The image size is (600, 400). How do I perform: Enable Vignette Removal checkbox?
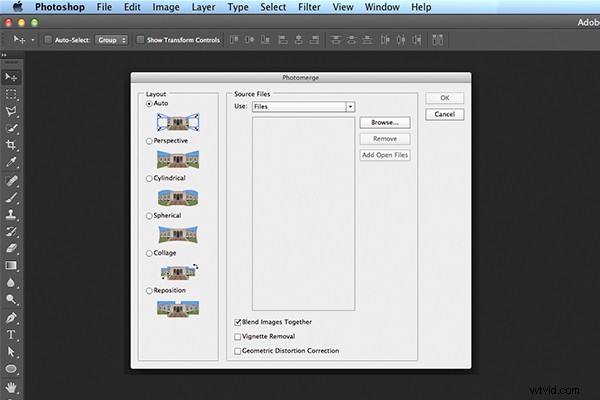click(238, 337)
